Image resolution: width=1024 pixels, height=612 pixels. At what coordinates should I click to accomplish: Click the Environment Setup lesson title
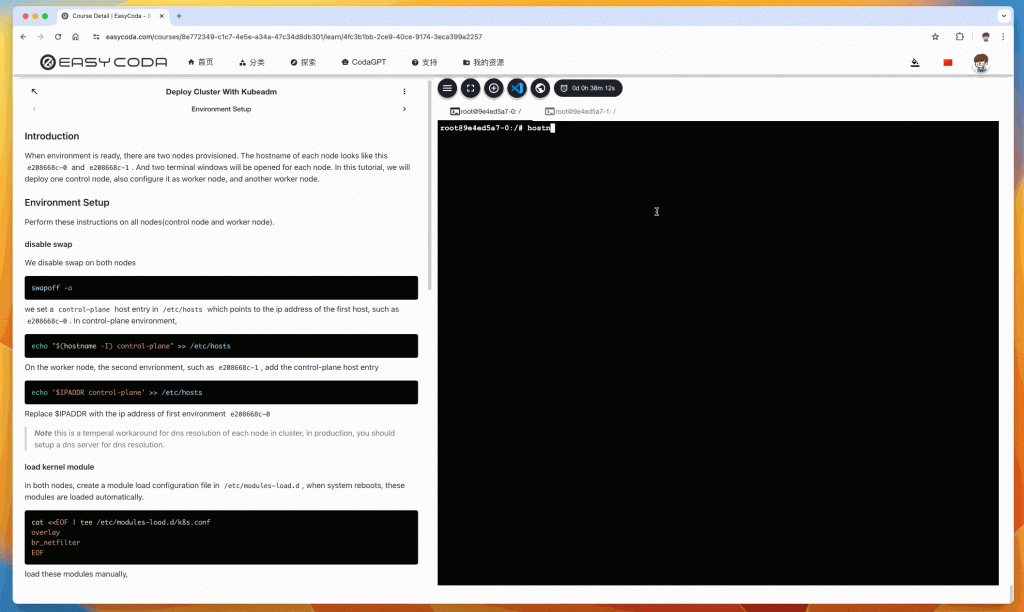pyautogui.click(x=221, y=109)
